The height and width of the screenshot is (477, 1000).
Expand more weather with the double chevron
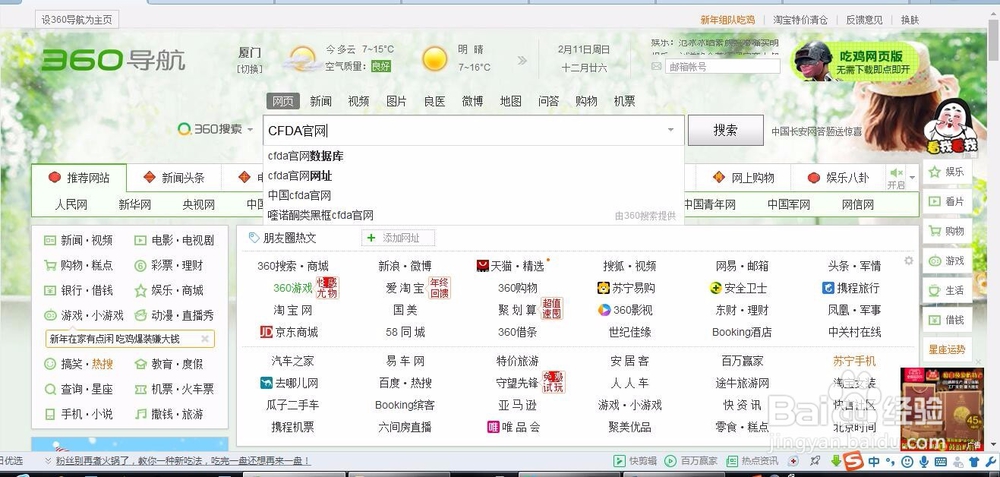[522, 61]
